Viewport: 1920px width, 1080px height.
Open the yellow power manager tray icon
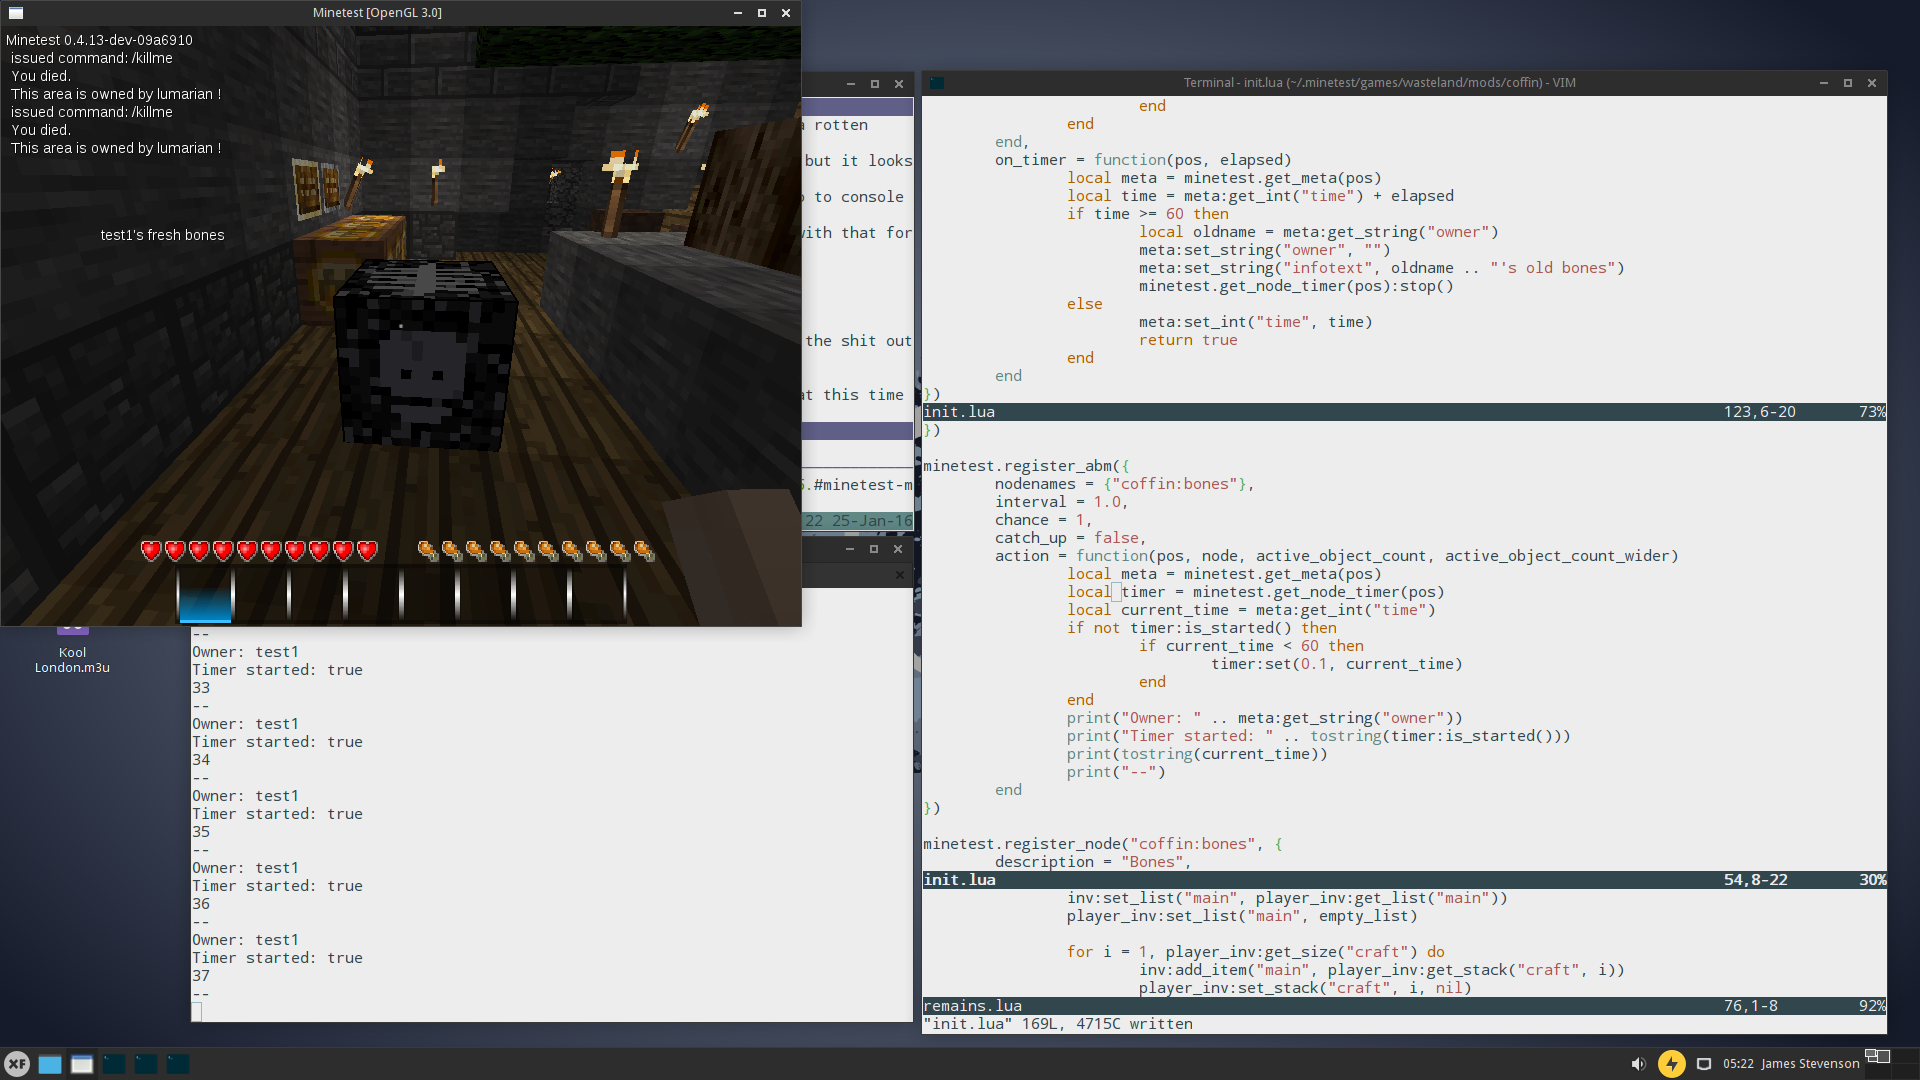pyautogui.click(x=1671, y=1064)
